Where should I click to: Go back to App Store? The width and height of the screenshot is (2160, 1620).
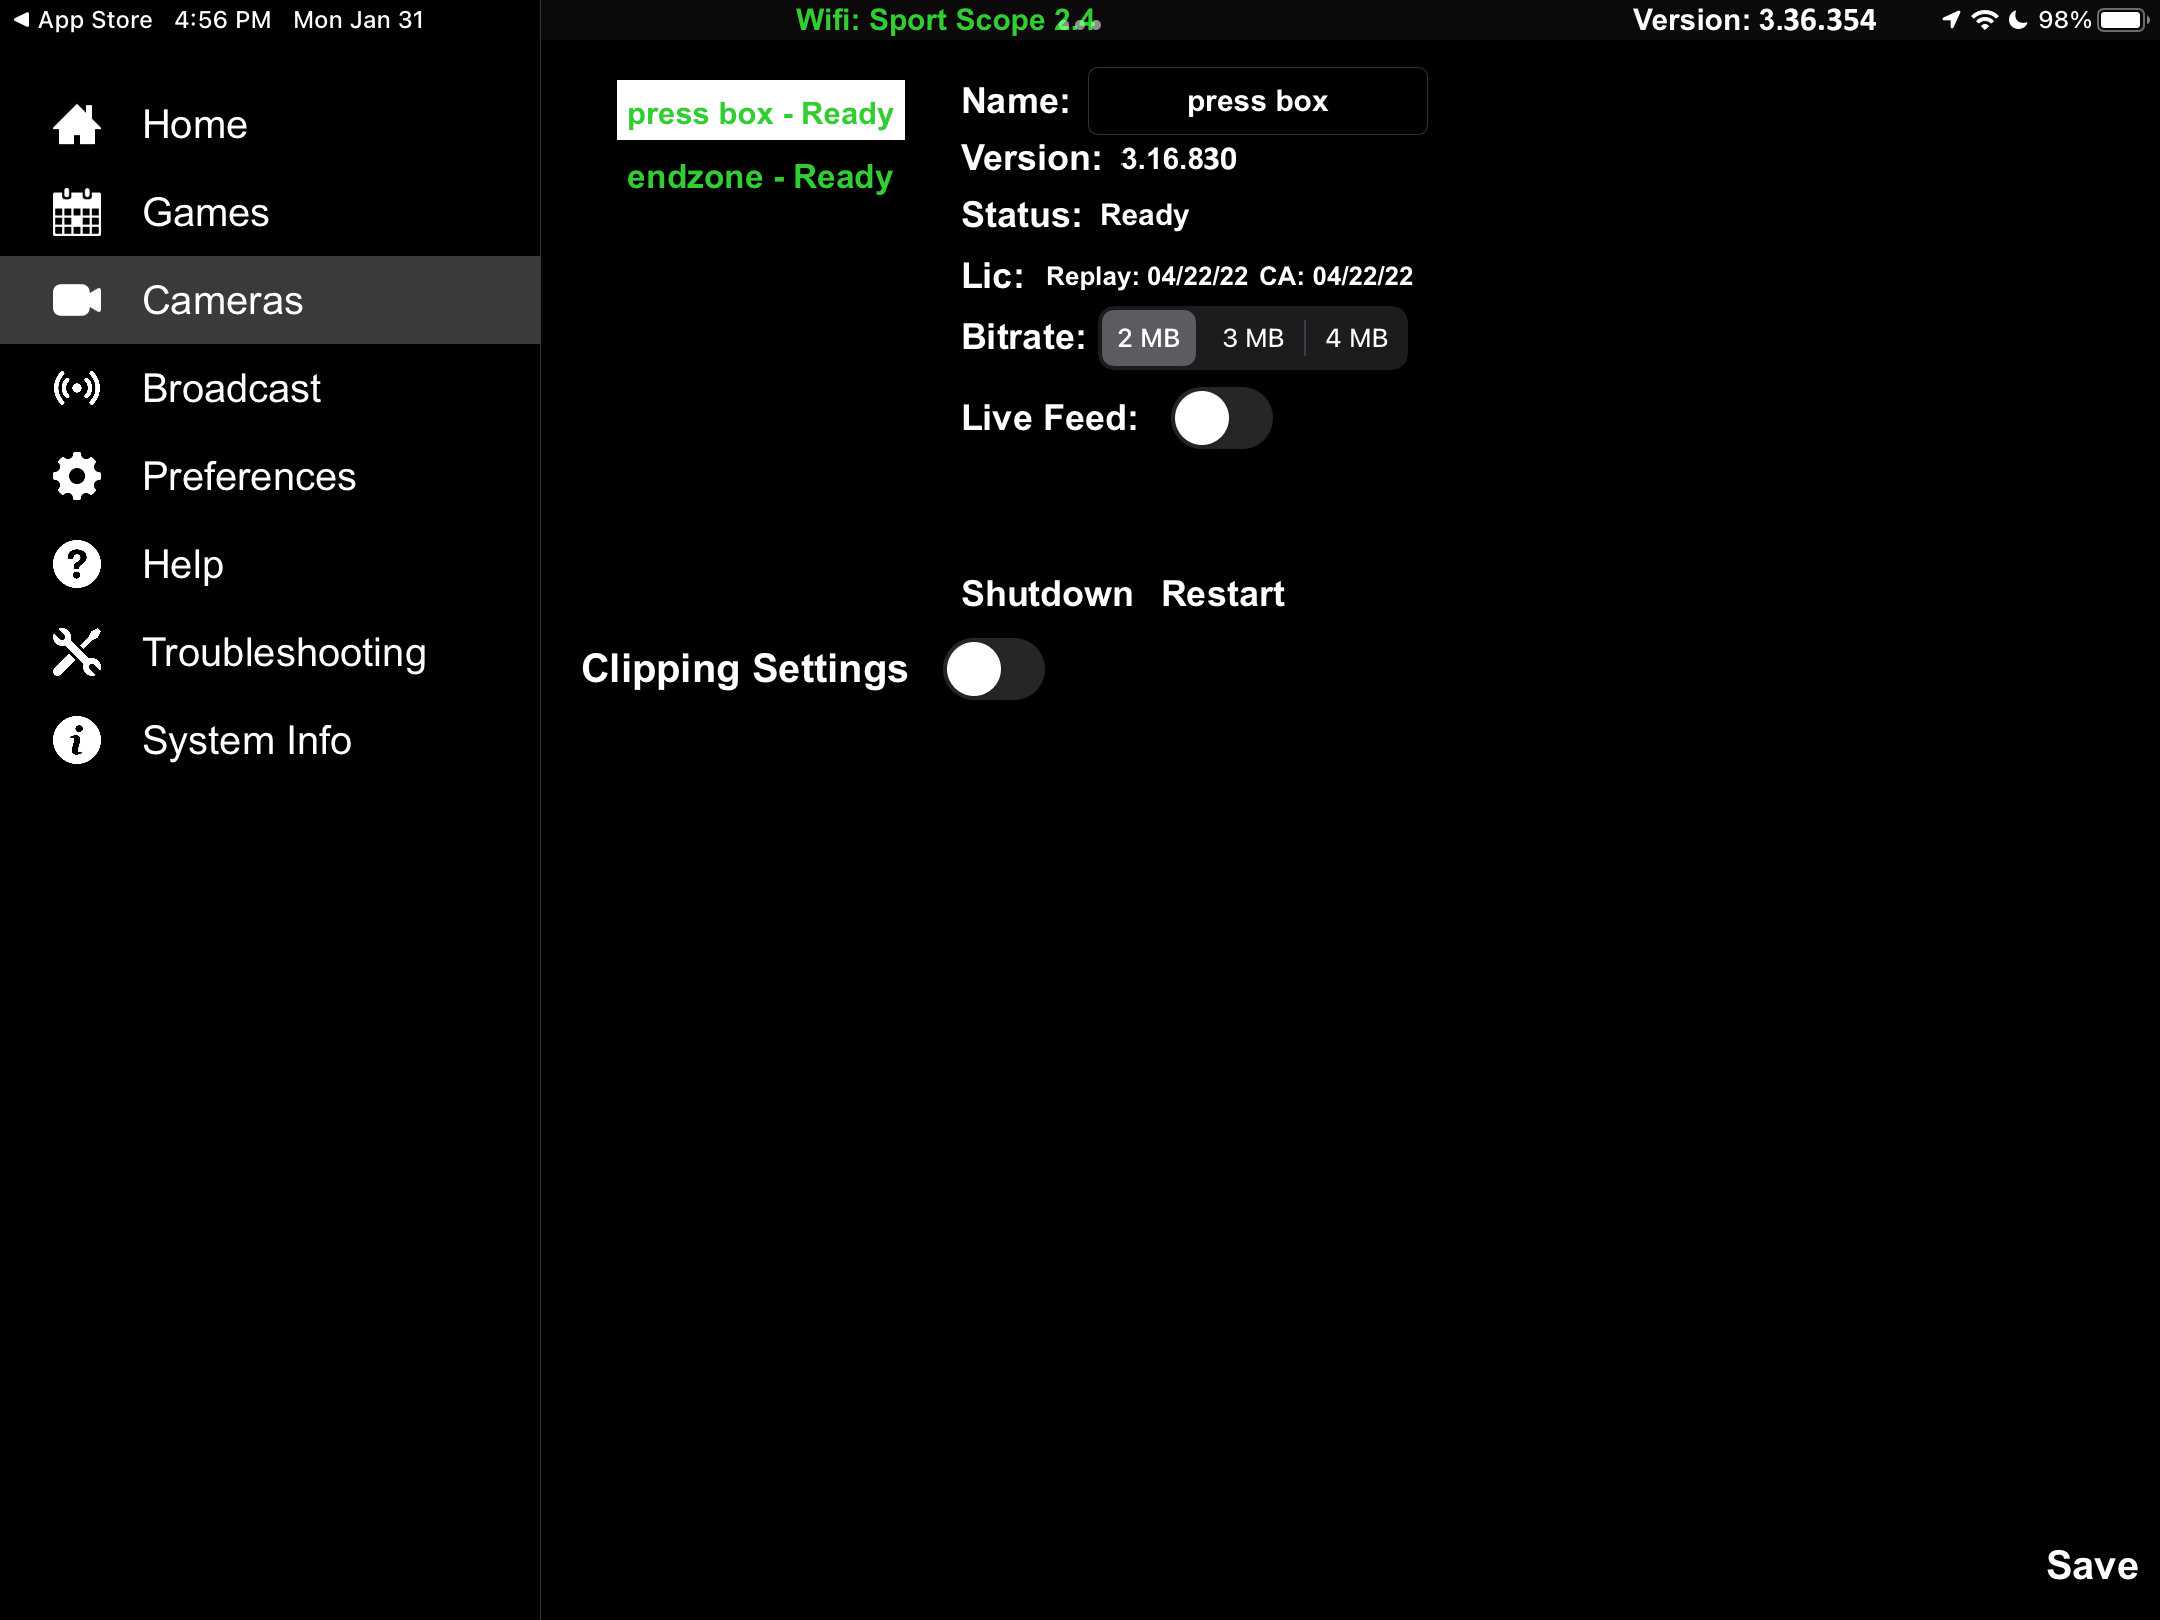83,20
